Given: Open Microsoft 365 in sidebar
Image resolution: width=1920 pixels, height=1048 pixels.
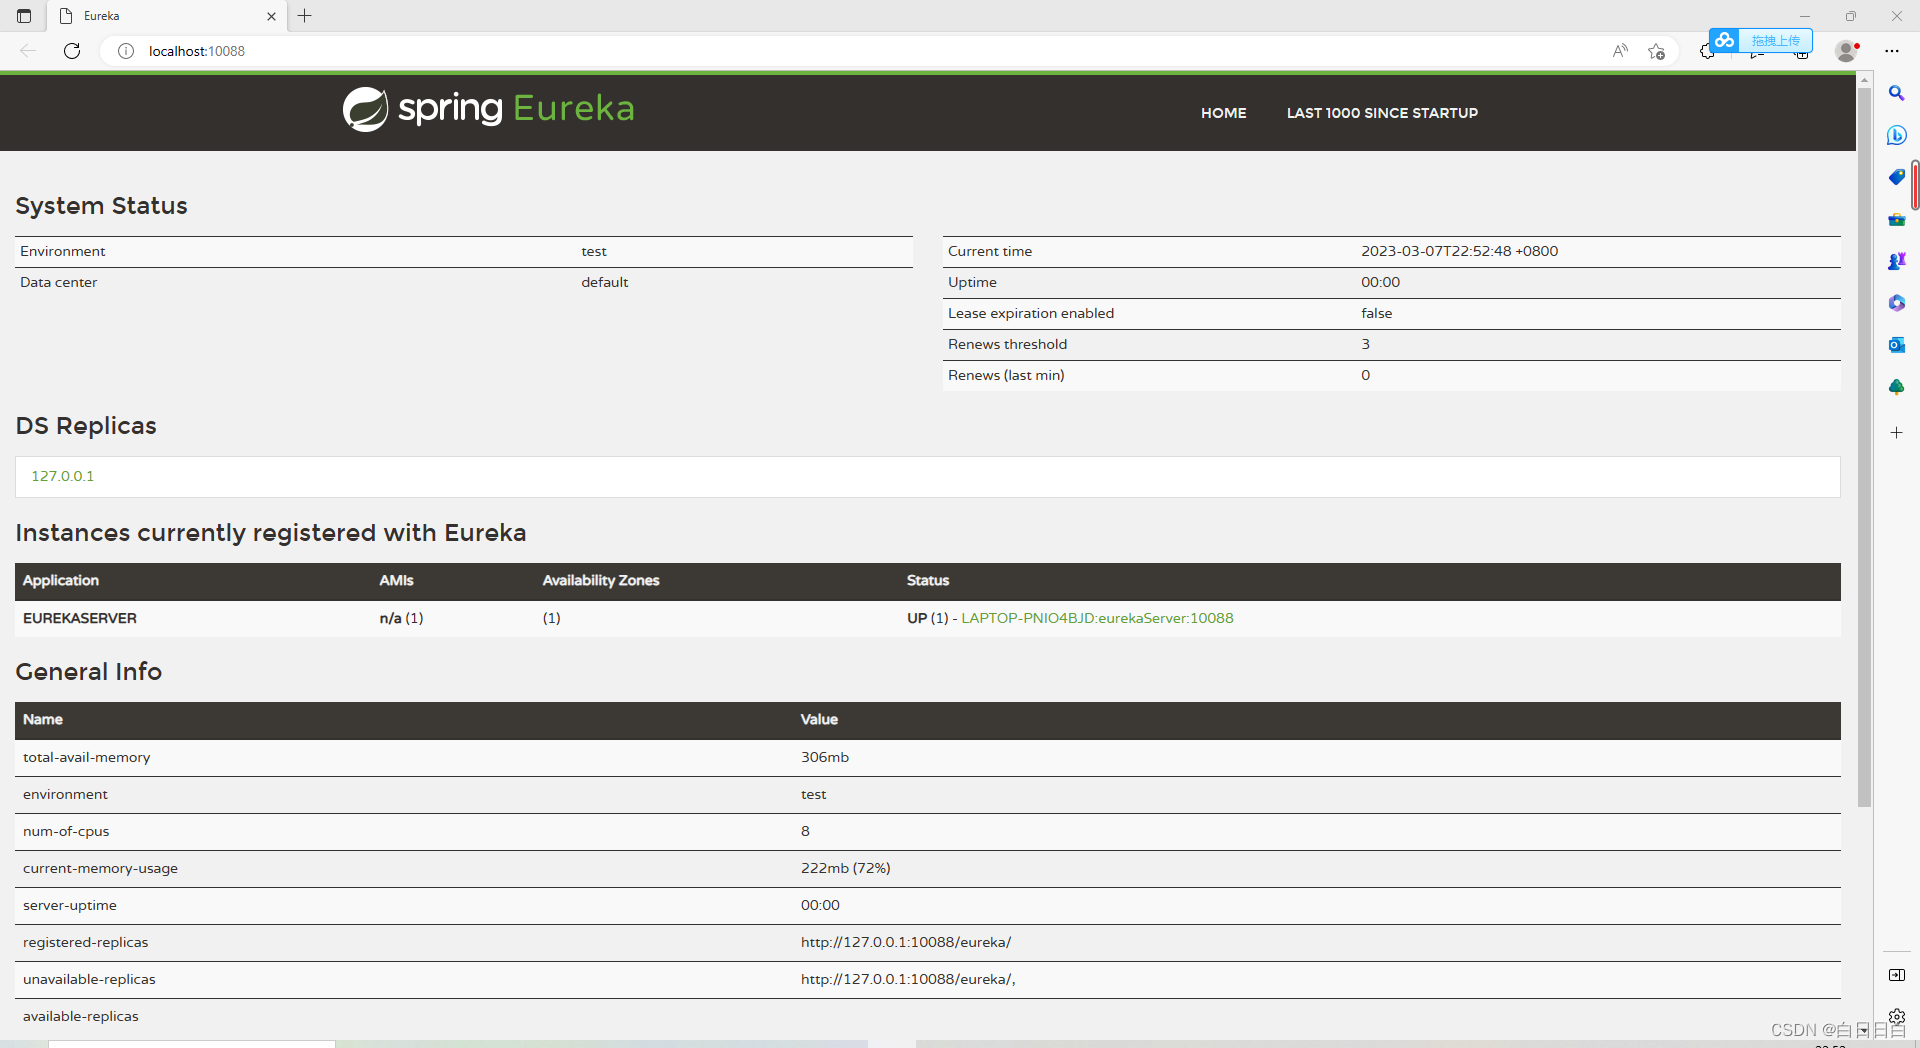Looking at the screenshot, I should pyautogui.click(x=1896, y=303).
